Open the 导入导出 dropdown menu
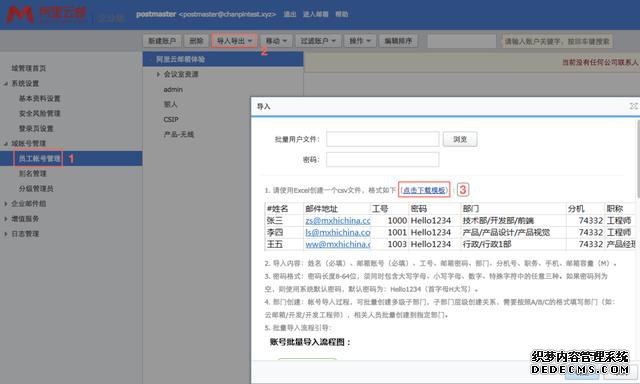 tap(234, 41)
